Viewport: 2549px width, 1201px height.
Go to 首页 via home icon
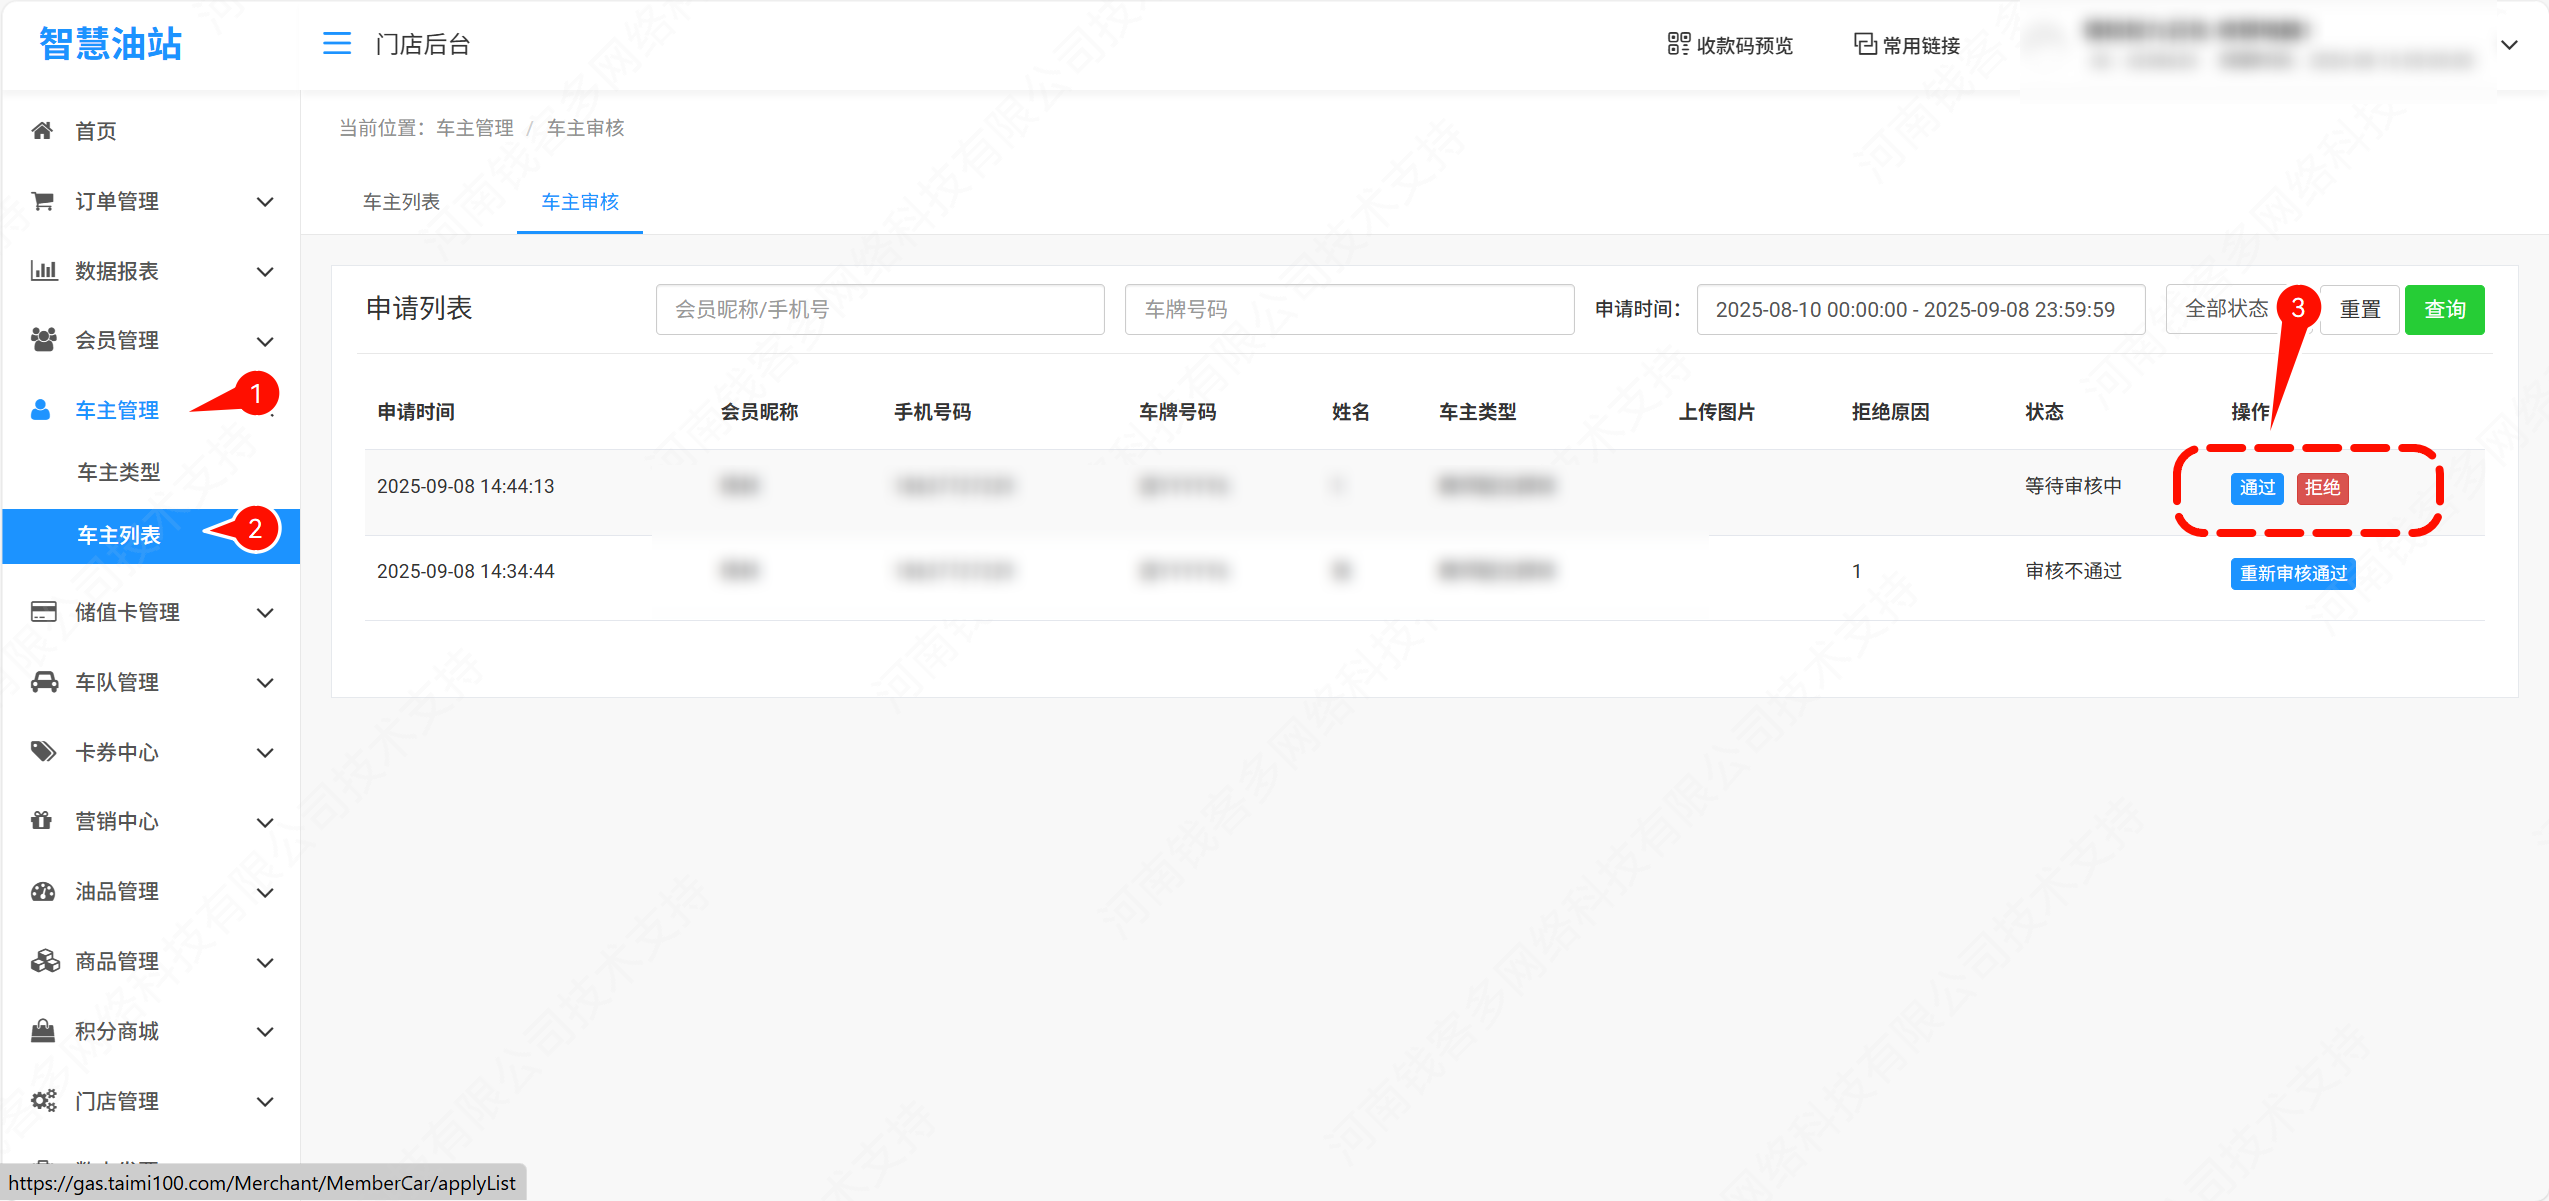tap(42, 131)
